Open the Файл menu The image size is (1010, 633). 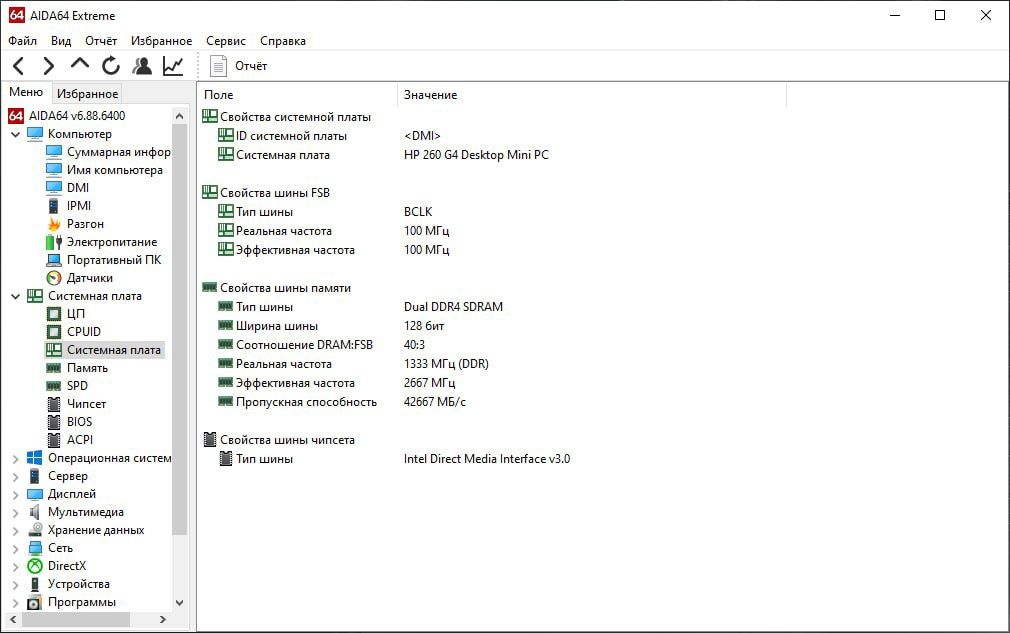(x=23, y=41)
